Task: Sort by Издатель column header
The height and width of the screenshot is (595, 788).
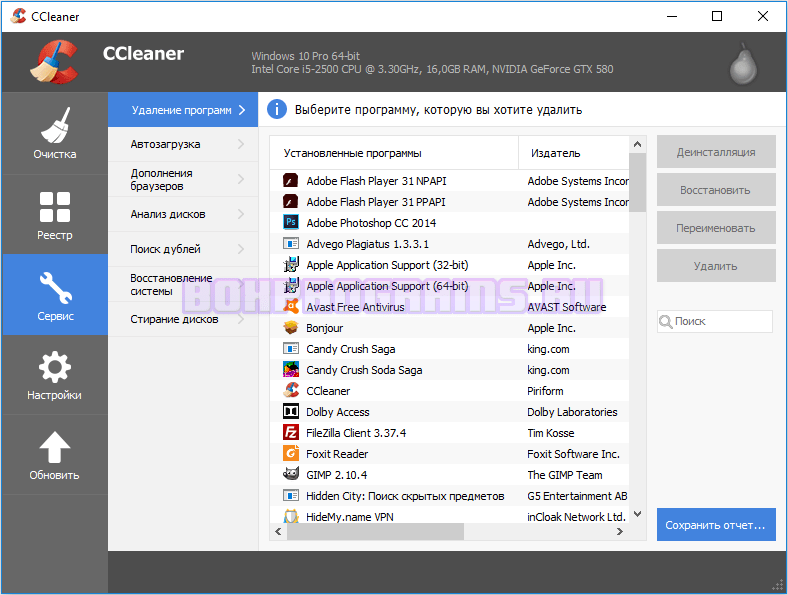Action: point(573,153)
